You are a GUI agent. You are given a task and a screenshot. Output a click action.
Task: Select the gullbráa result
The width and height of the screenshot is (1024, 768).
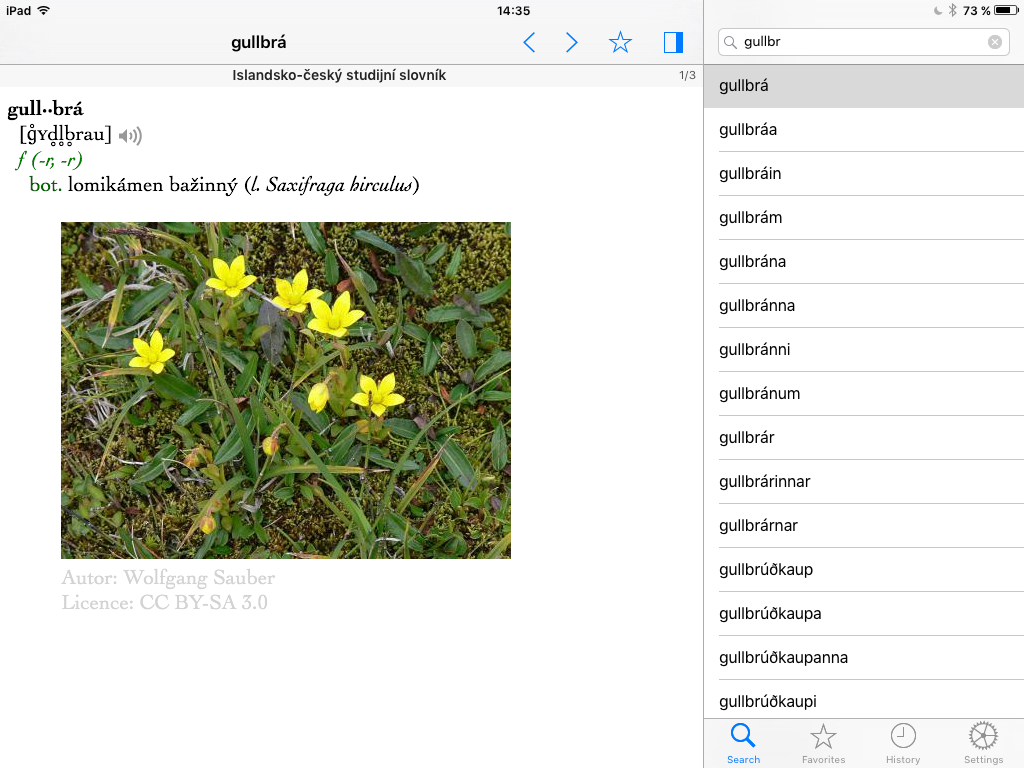[x=864, y=130]
